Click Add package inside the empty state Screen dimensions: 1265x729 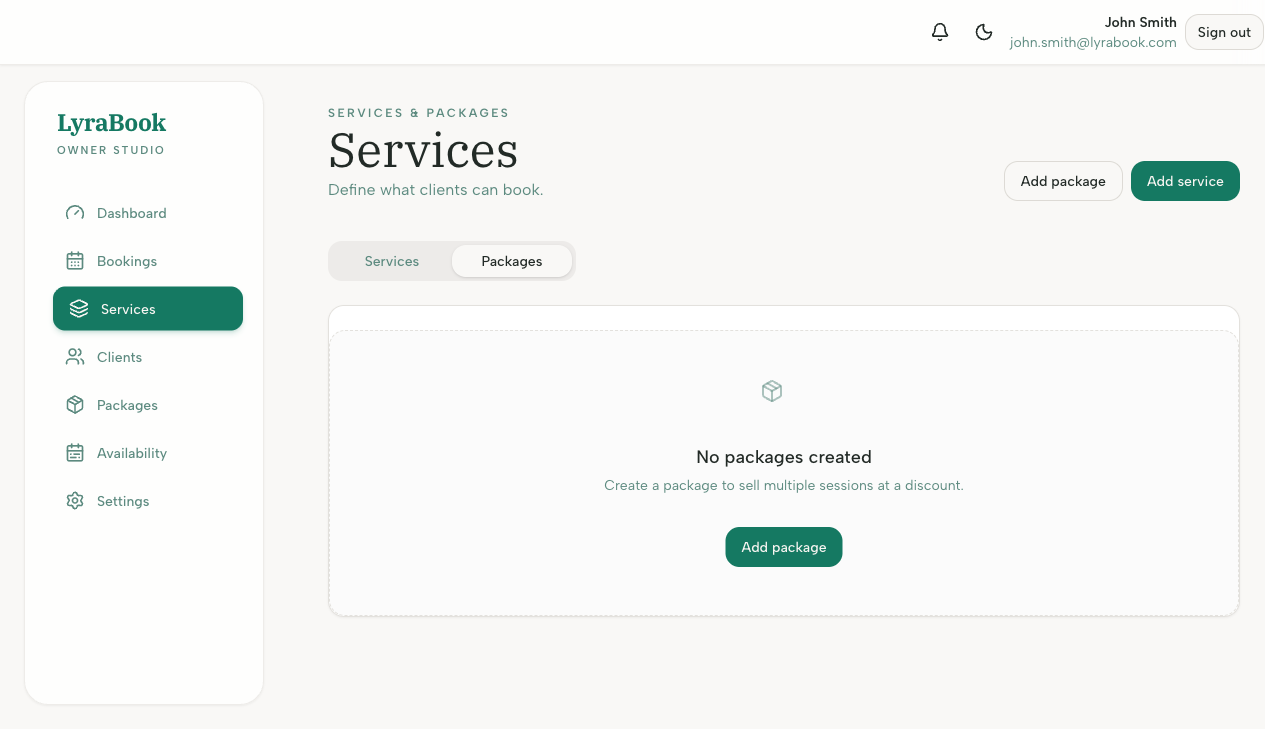783,547
